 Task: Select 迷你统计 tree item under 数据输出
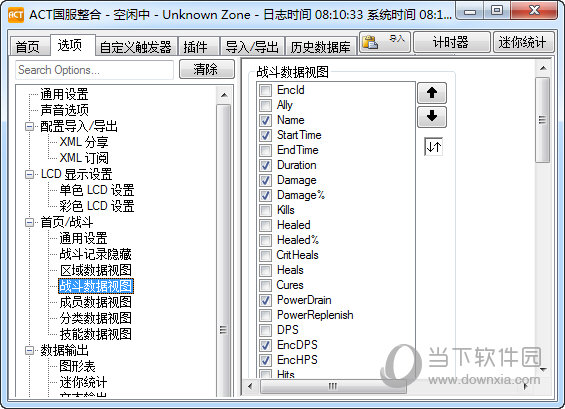83,382
